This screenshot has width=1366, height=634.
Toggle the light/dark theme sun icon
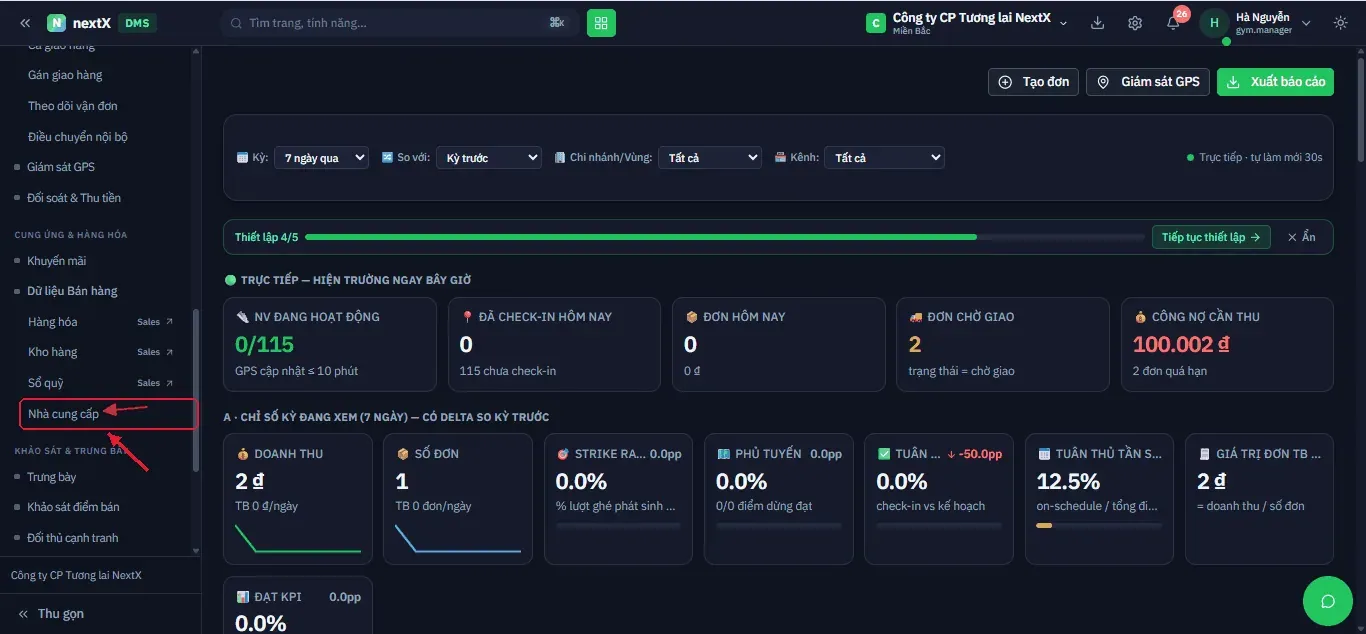[x=1340, y=23]
